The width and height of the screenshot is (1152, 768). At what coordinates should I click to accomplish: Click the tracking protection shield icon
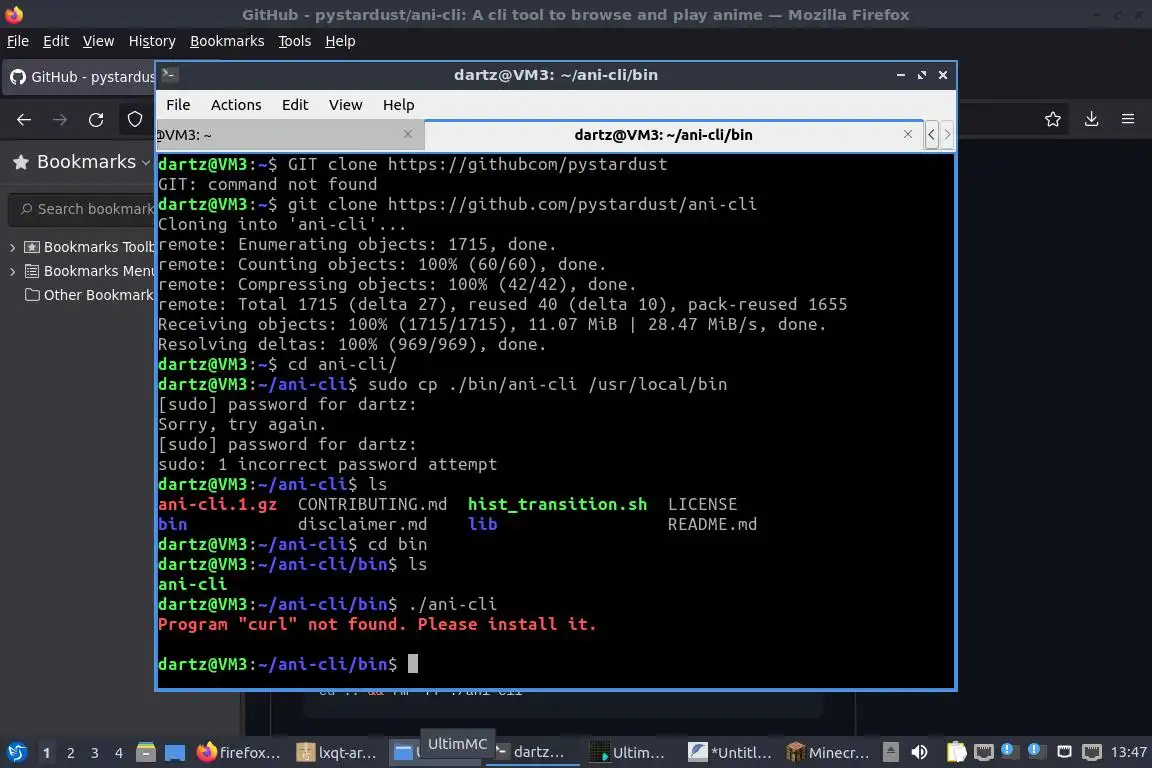click(135, 119)
